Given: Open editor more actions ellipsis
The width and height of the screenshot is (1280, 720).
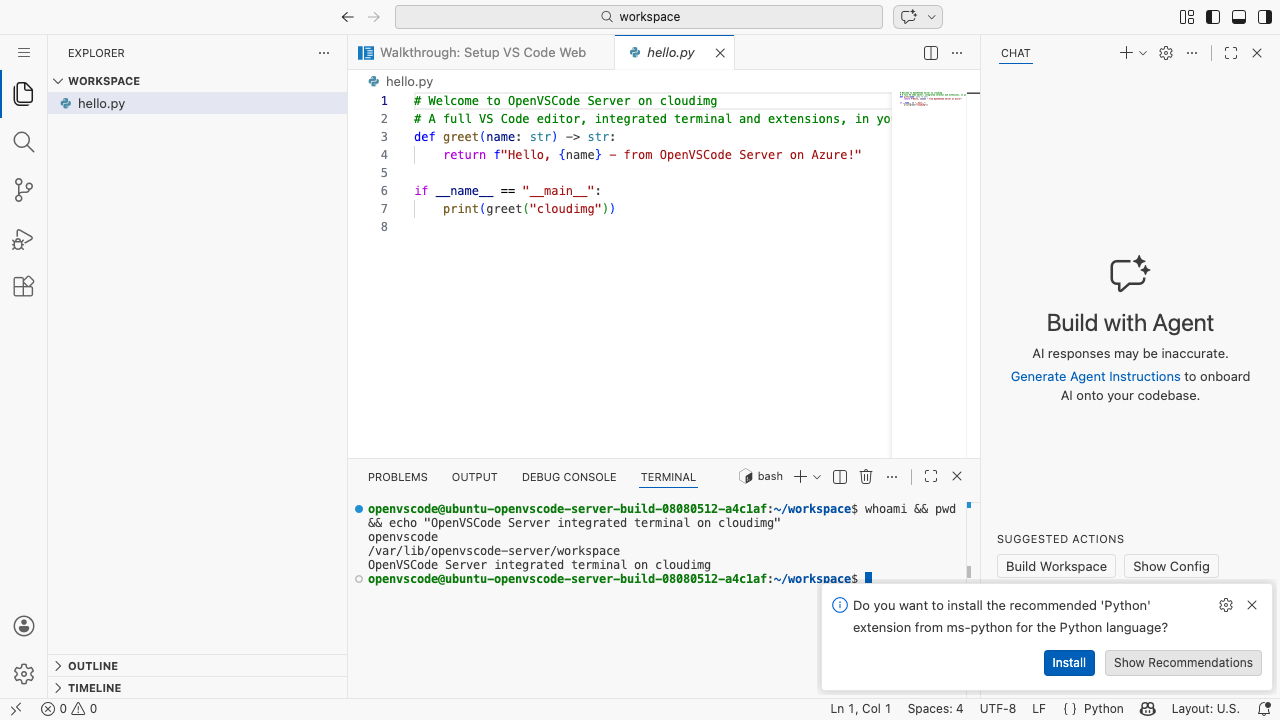Looking at the screenshot, I should 957,53.
